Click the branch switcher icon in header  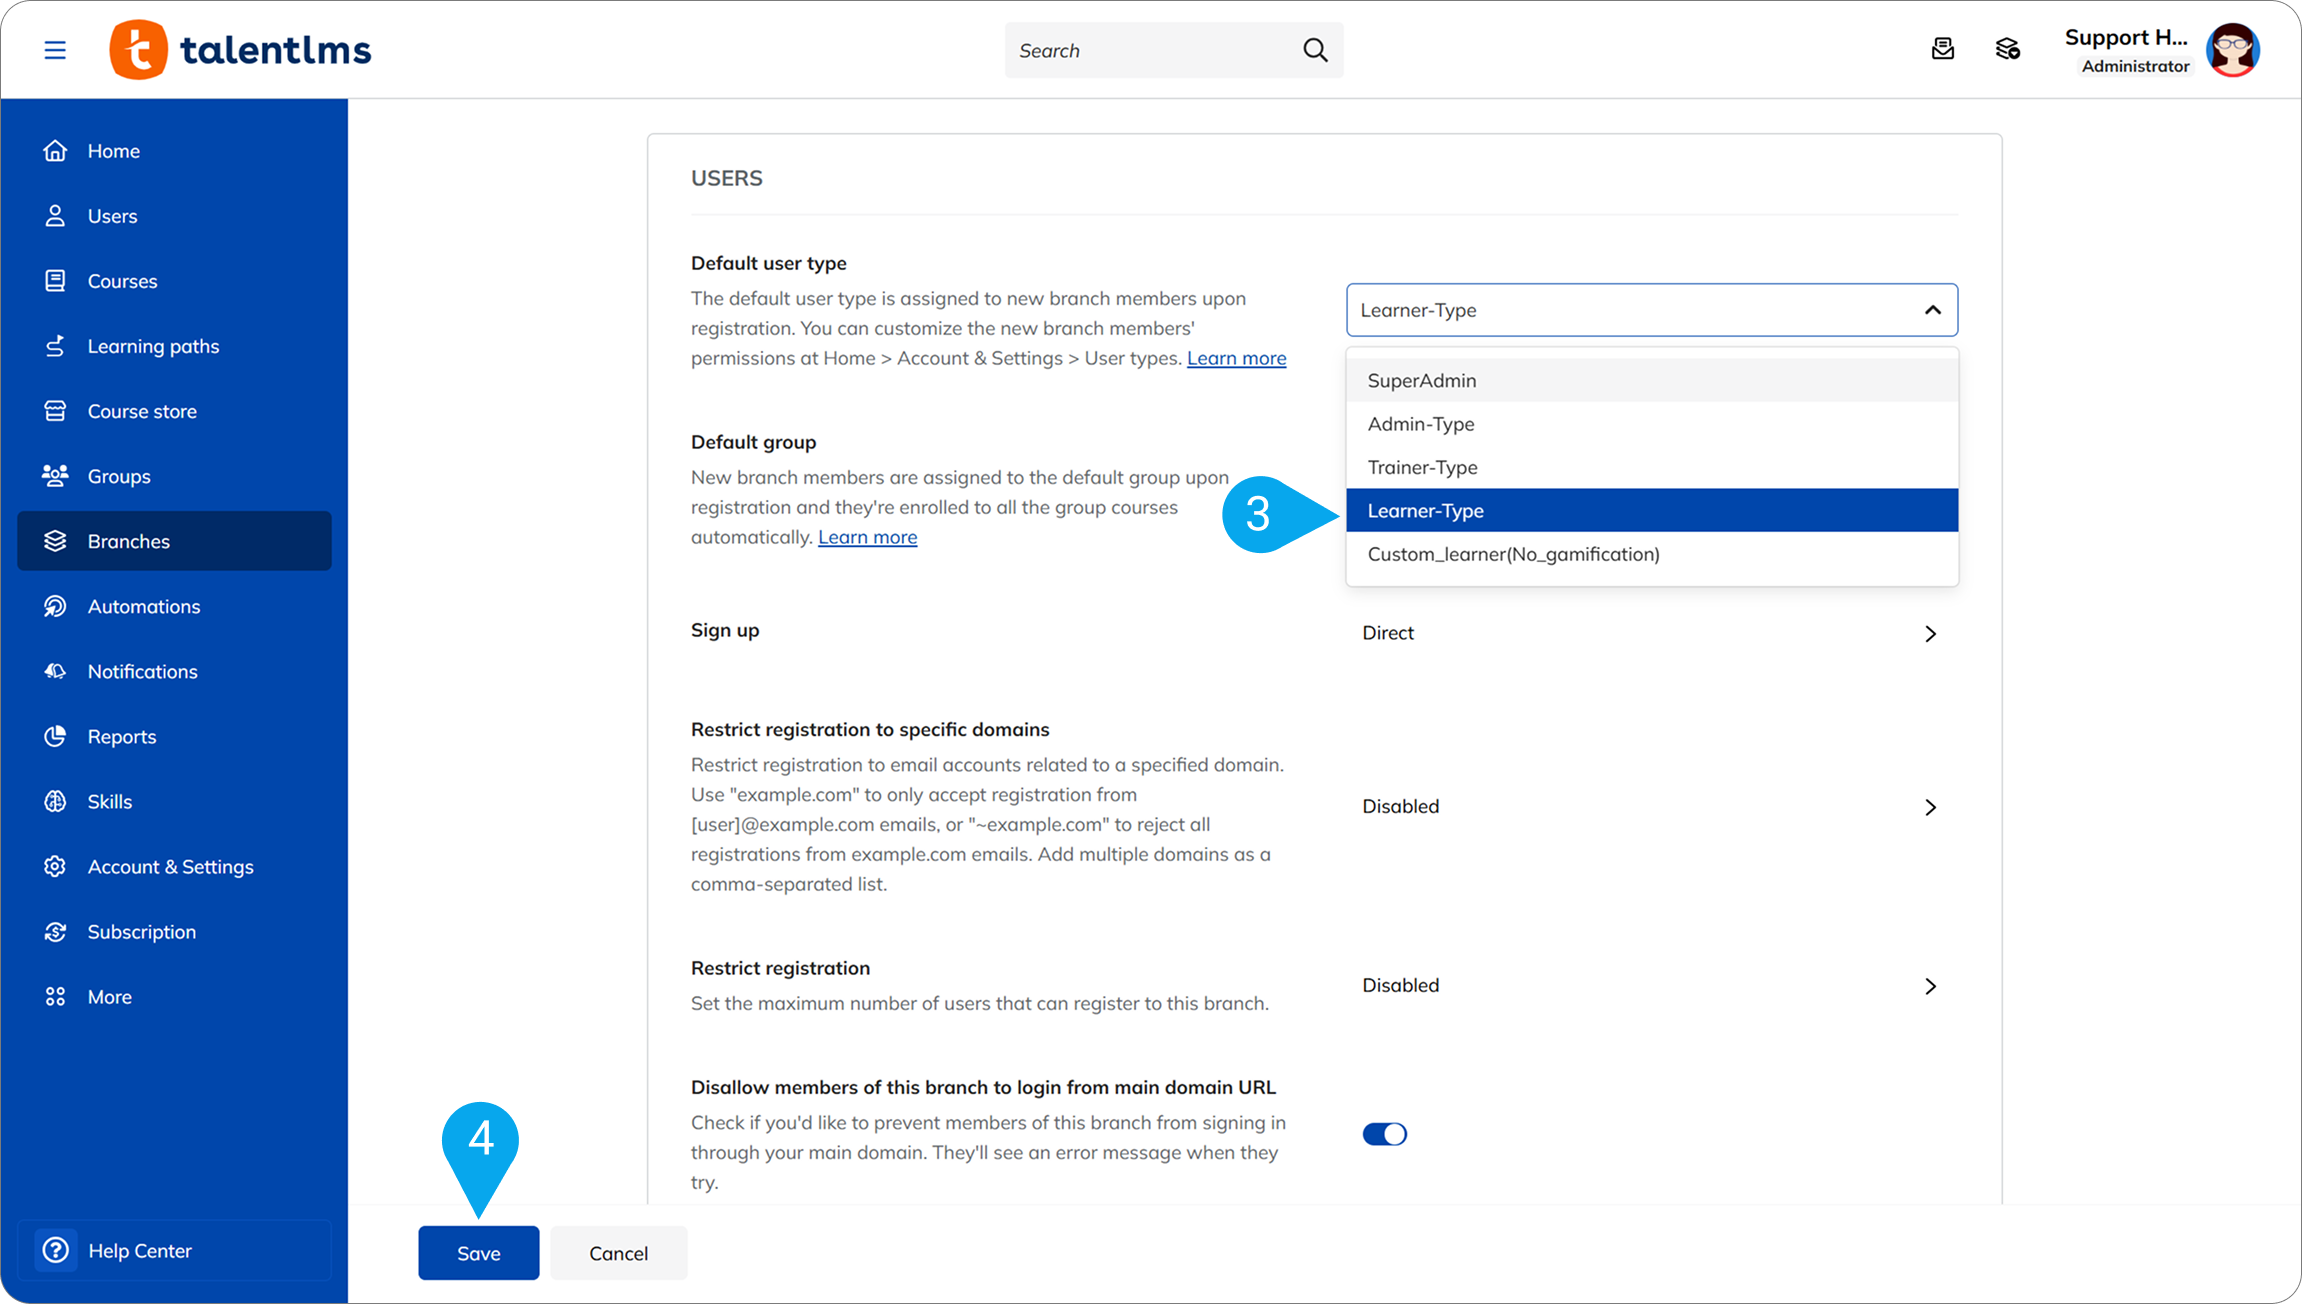tap(2007, 49)
